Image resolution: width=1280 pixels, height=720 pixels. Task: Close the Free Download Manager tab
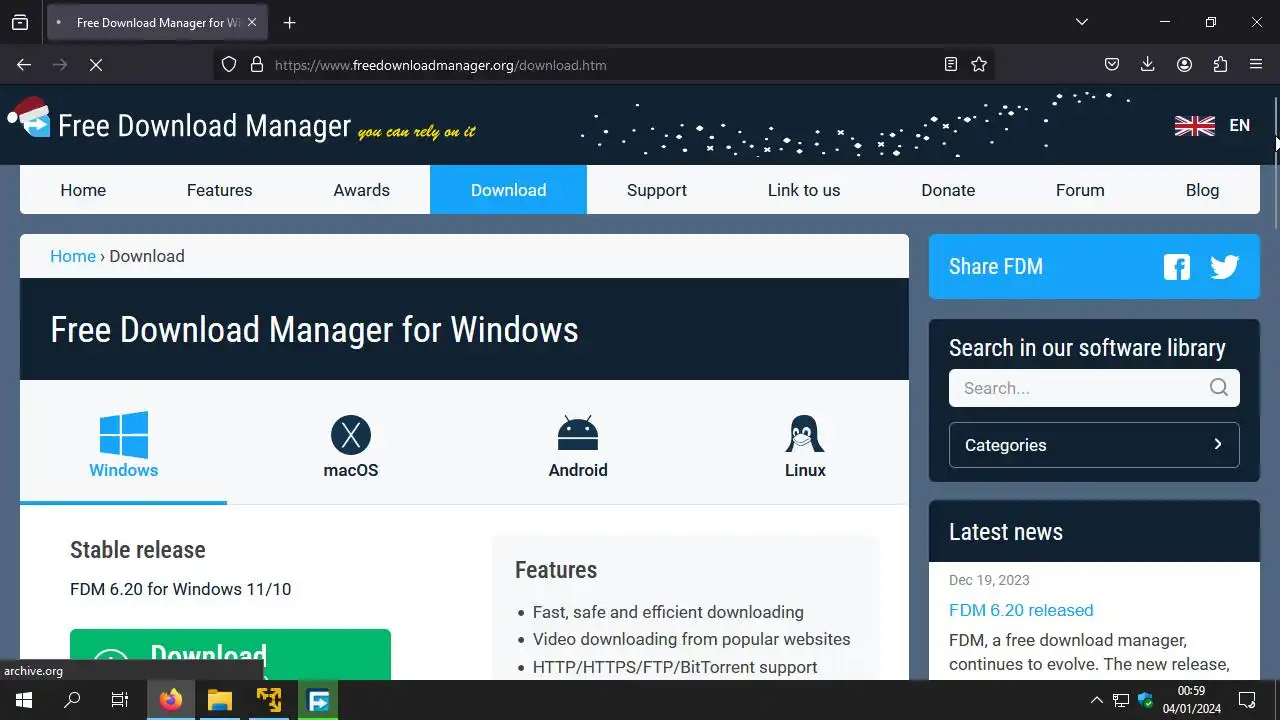tap(252, 22)
